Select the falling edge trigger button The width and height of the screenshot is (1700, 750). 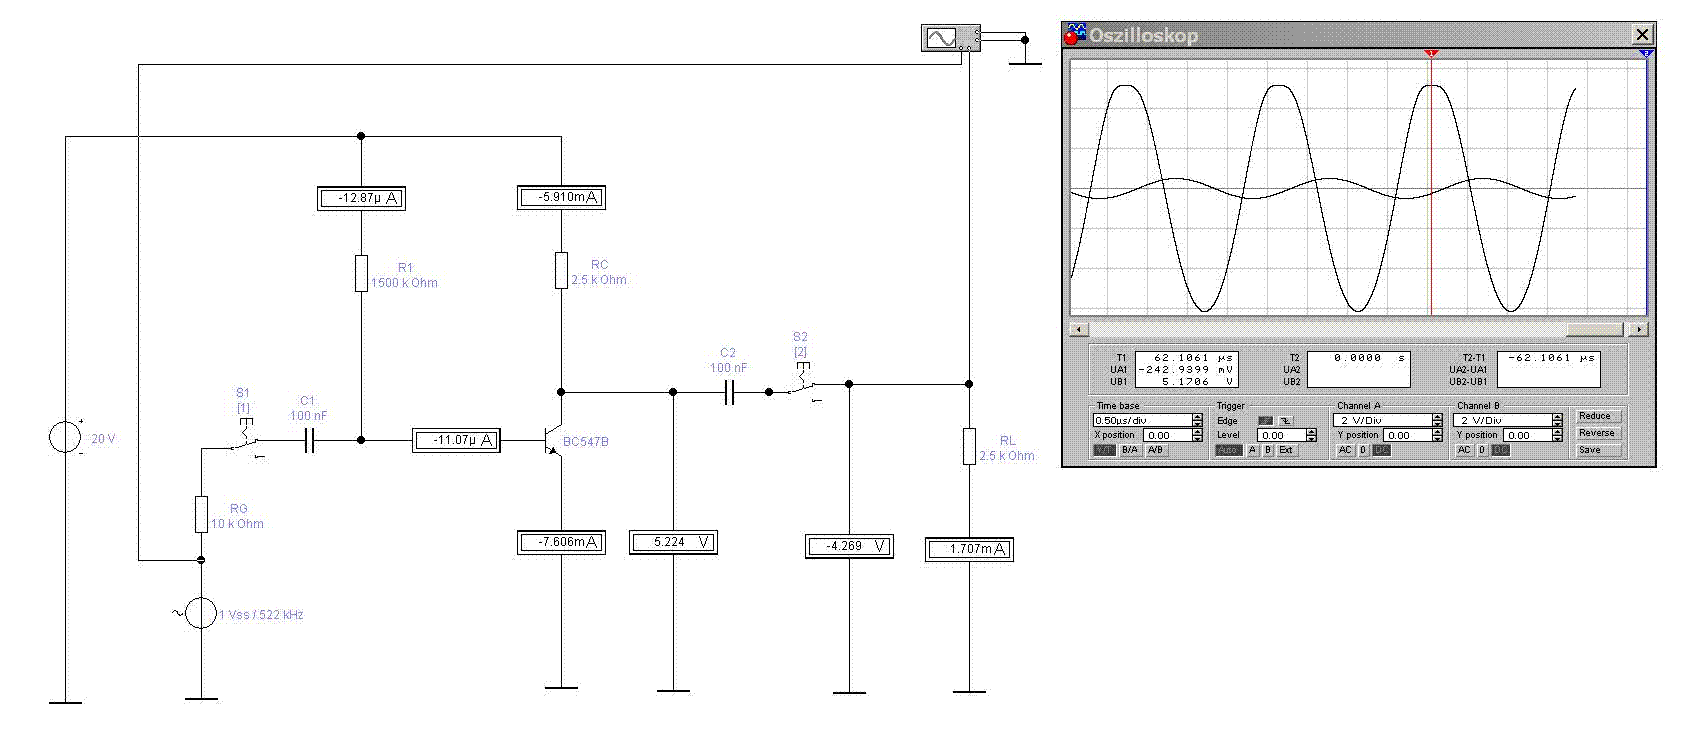tap(1286, 421)
